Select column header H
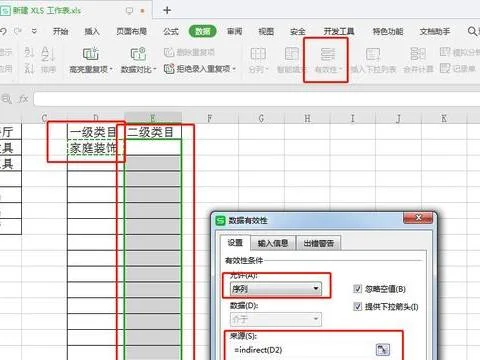This screenshot has width=480, height=360. click(x=307, y=118)
